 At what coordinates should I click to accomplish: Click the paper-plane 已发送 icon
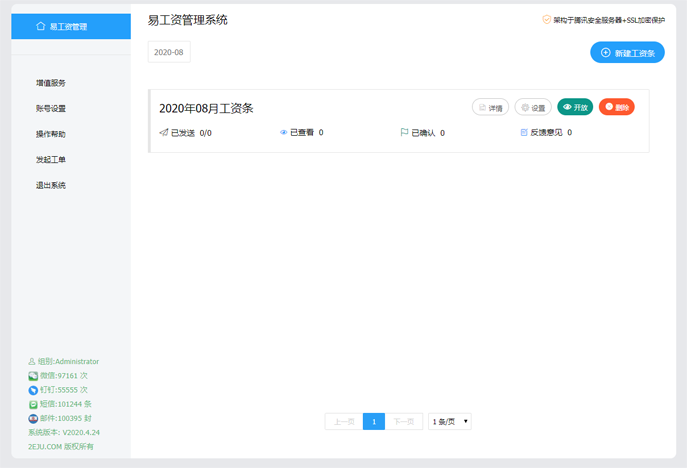(164, 132)
